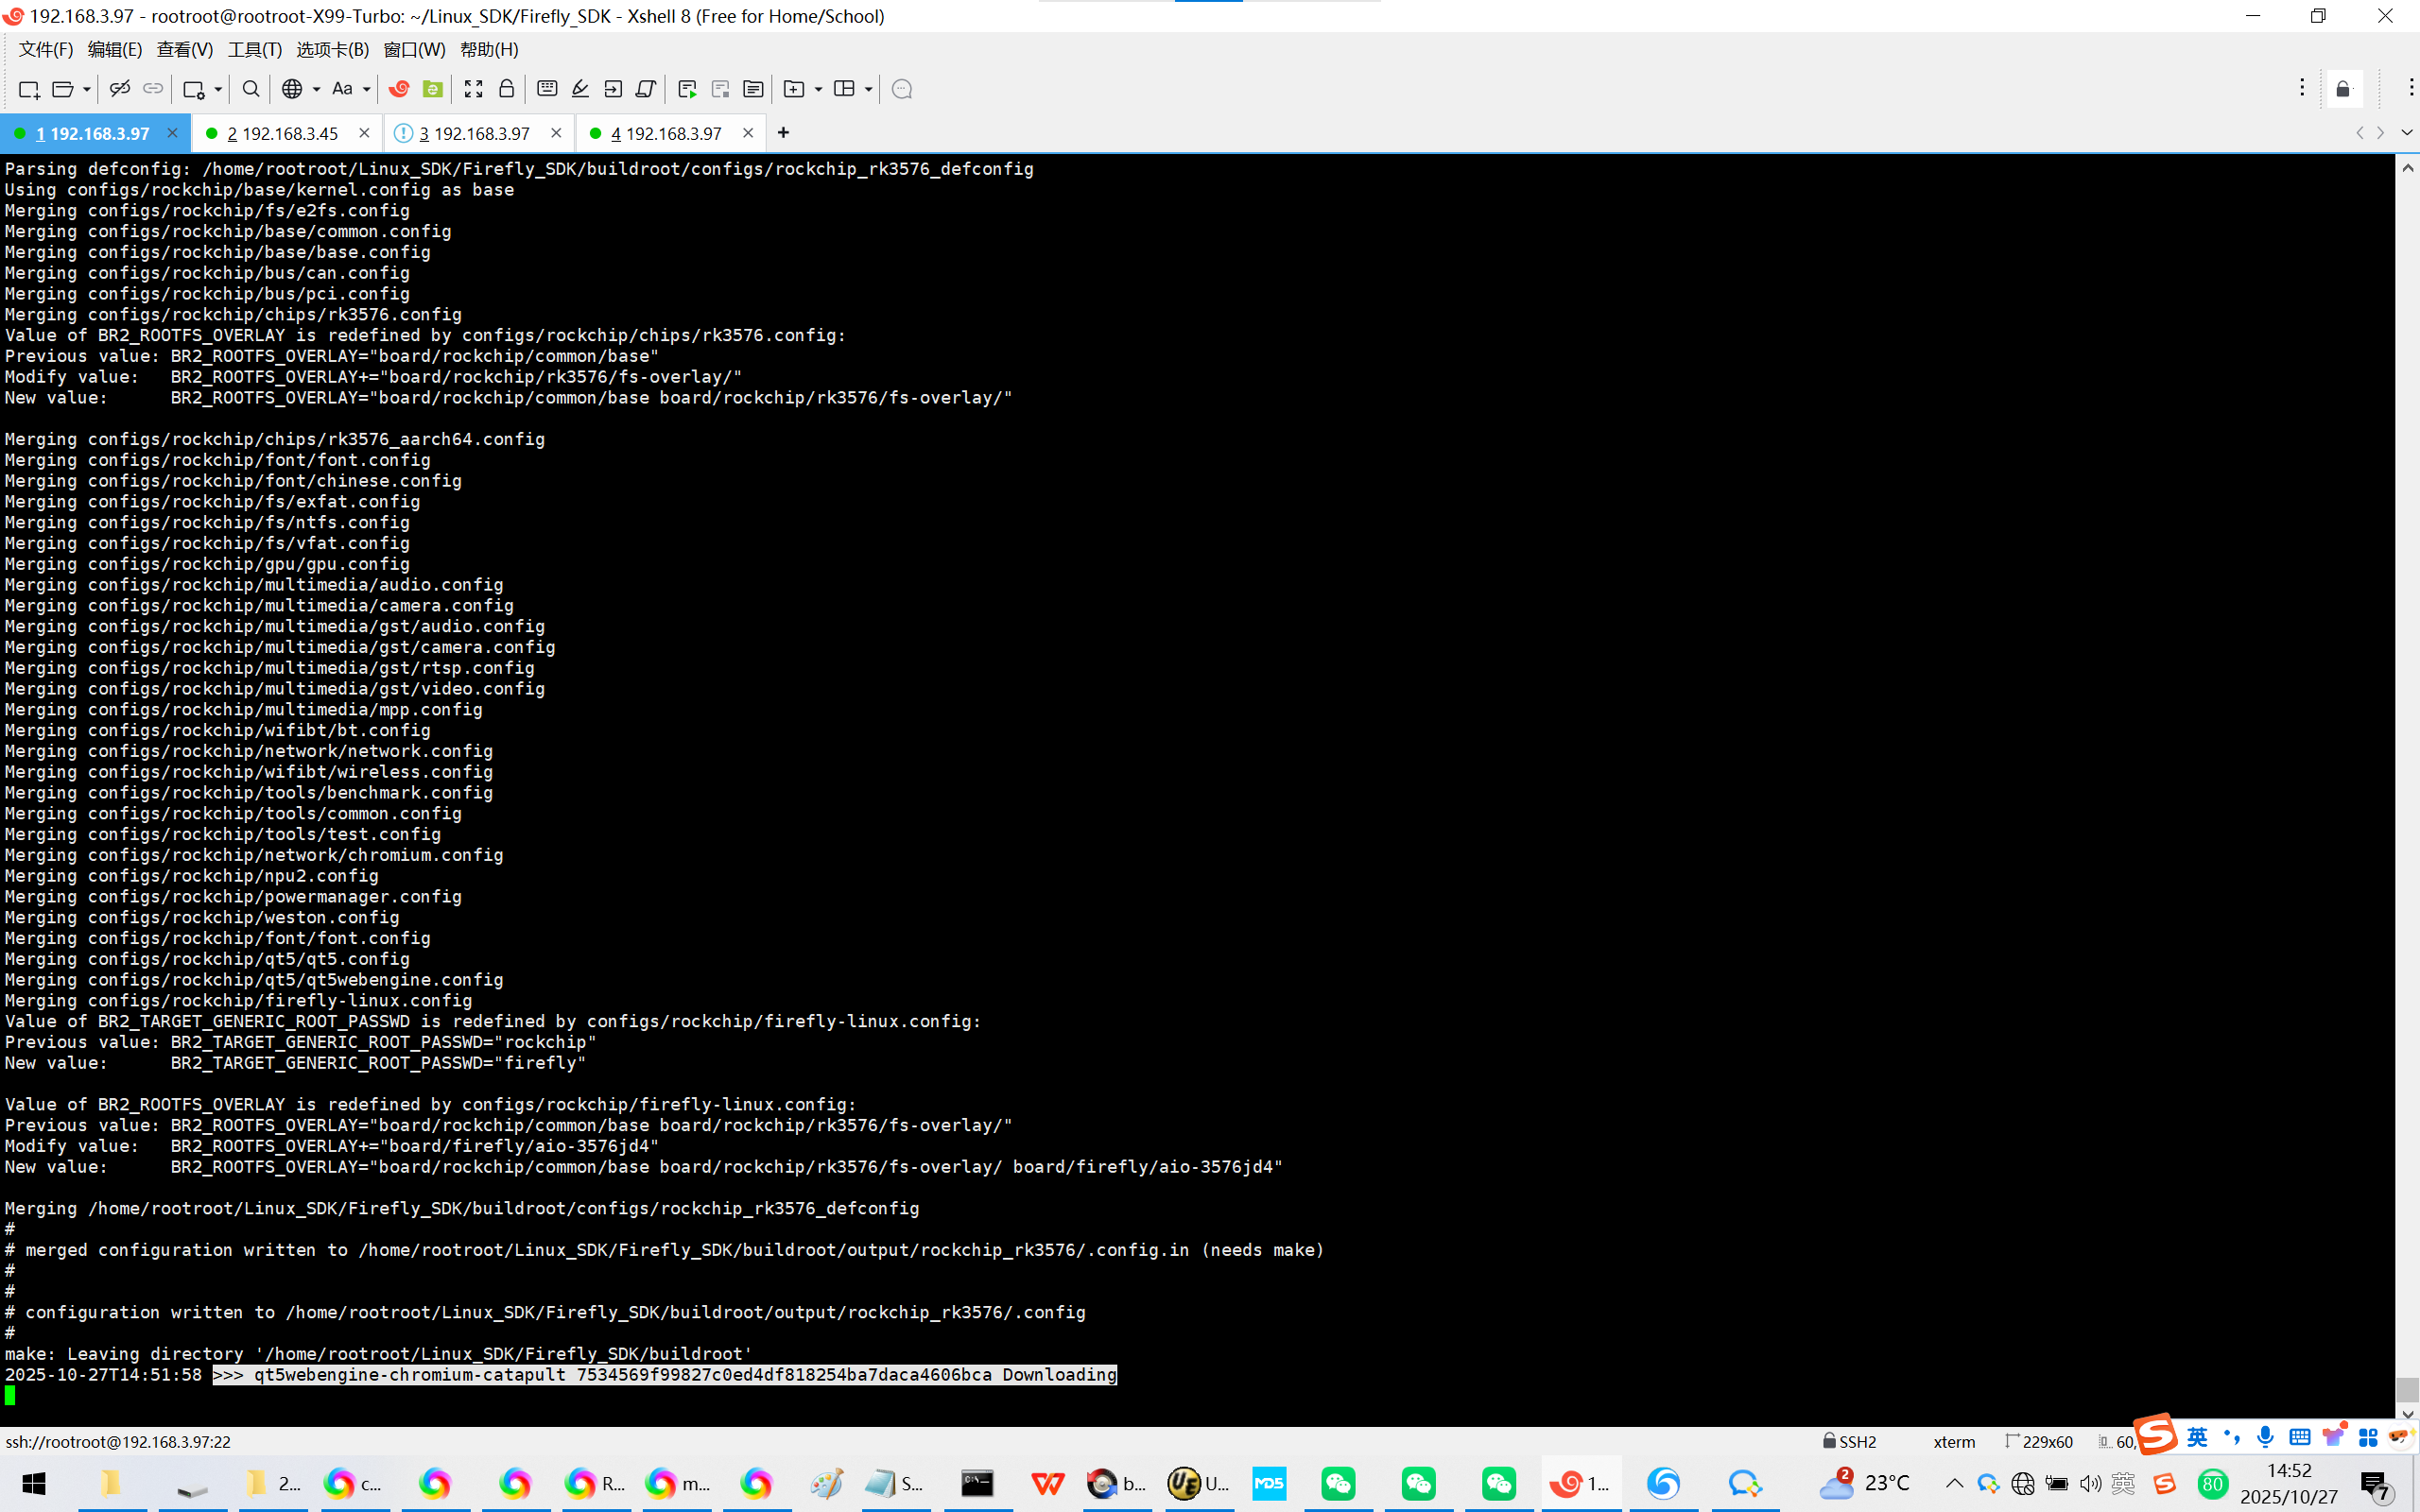Open the chat bubble icon in toolbar
Viewport: 2420px width, 1512px height.
coord(901,89)
